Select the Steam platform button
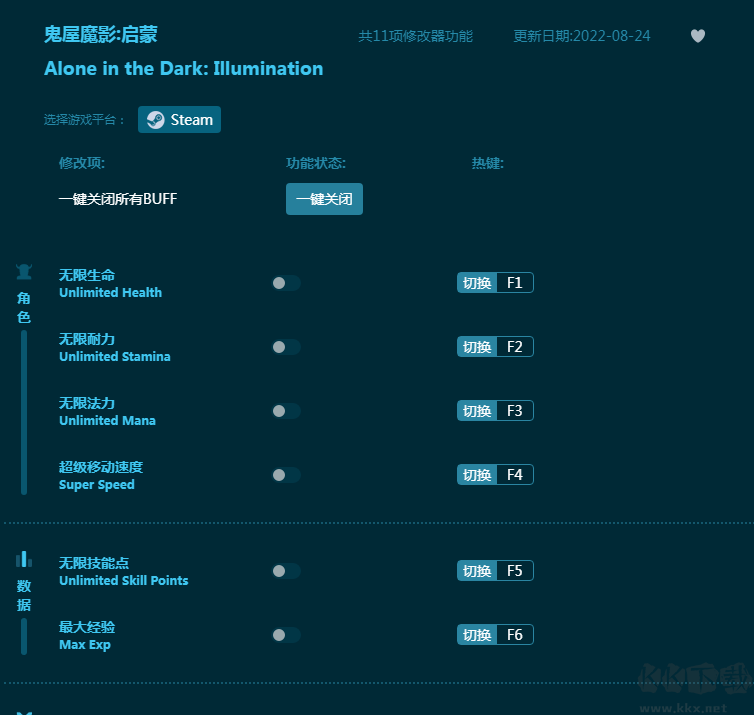Image resolution: width=754 pixels, height=715 pixels. point(180,120)
